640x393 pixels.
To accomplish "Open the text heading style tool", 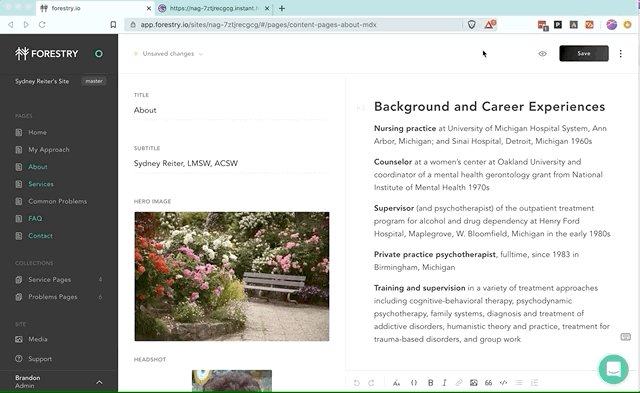I will [396, 383].
